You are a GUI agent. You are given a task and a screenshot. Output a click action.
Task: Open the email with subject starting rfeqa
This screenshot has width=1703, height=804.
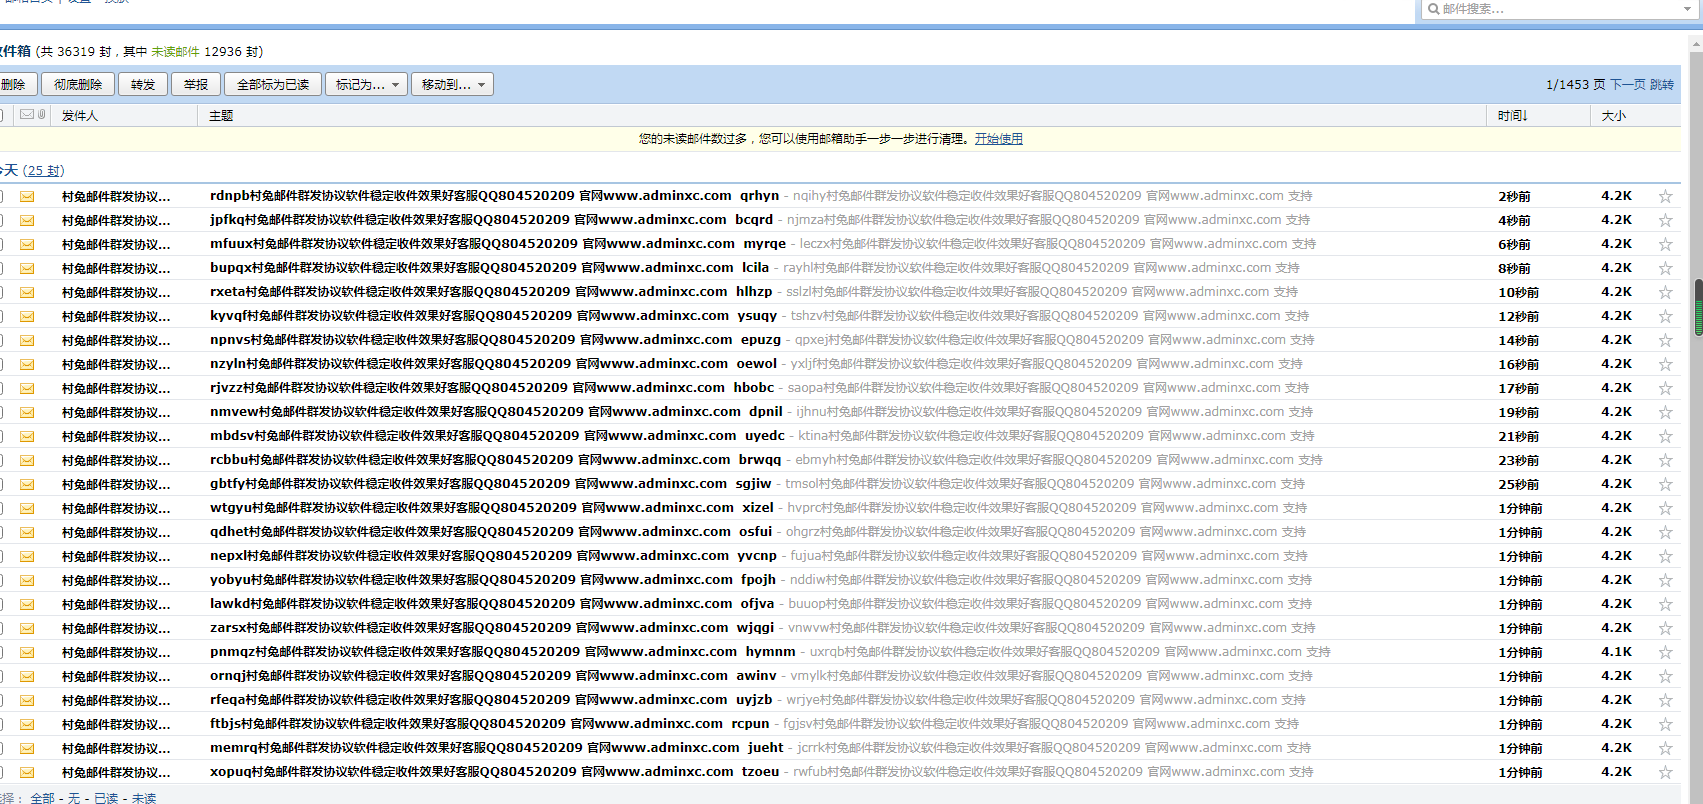click(x=491, y=700)
